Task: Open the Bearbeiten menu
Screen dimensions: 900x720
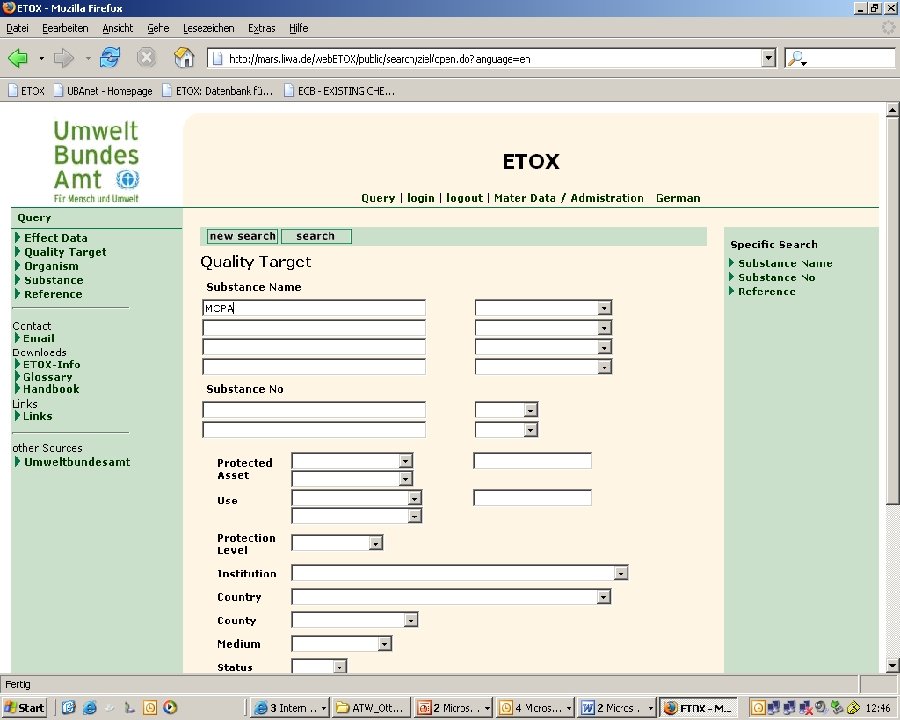Action: [x=65, y=28]
